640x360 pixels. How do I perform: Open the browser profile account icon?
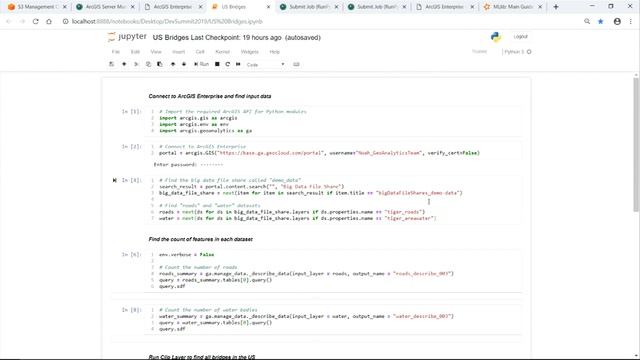pos(617,21)
